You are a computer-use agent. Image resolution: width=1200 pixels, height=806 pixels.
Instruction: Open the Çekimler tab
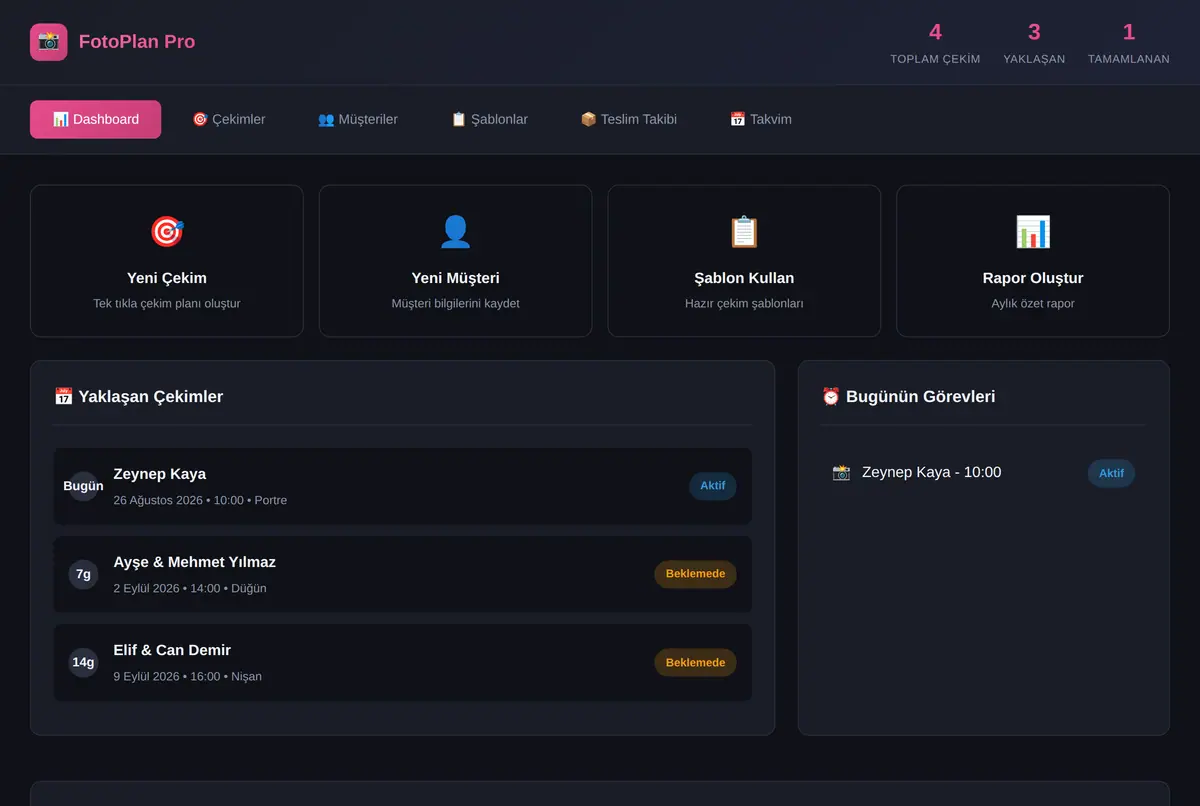click(x=228, y=119)
